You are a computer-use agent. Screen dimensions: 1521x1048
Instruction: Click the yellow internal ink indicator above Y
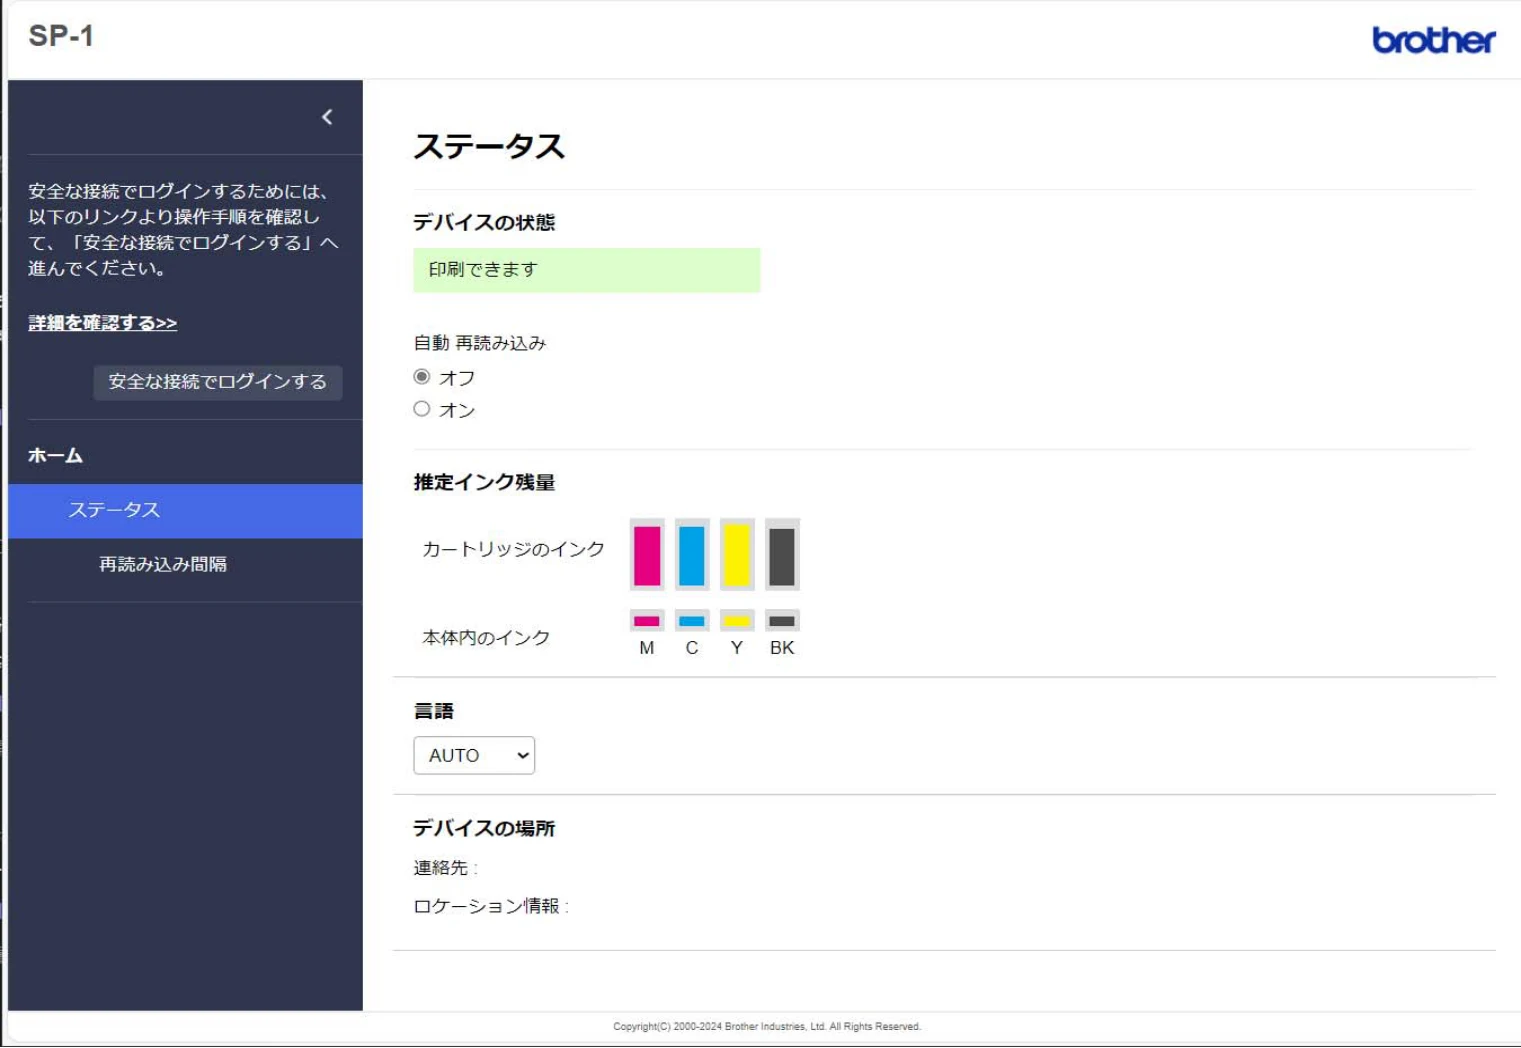tap(737, 621)
